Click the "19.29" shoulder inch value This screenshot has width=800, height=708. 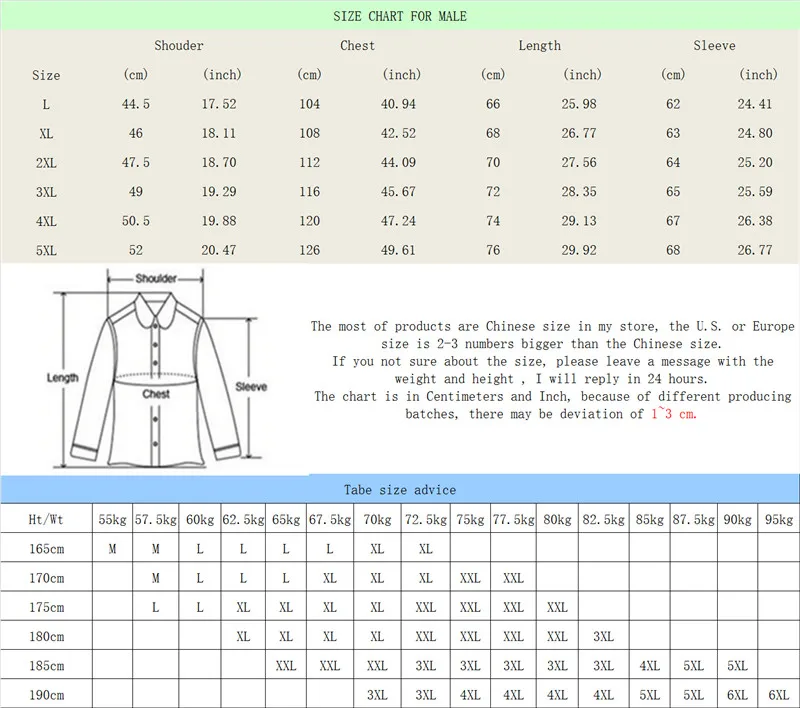click(x=219, y=191)
